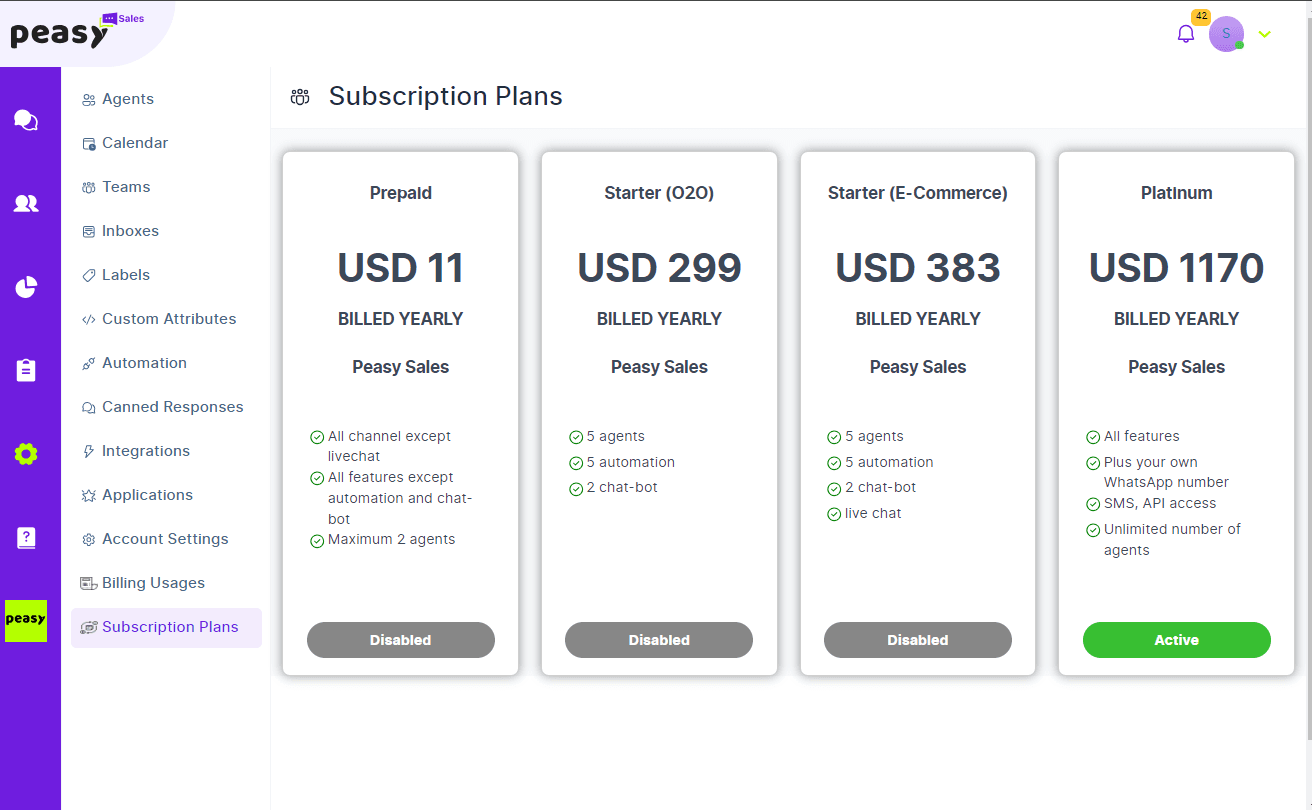
Task: Open reports pie chart icon
Action: 26,288
